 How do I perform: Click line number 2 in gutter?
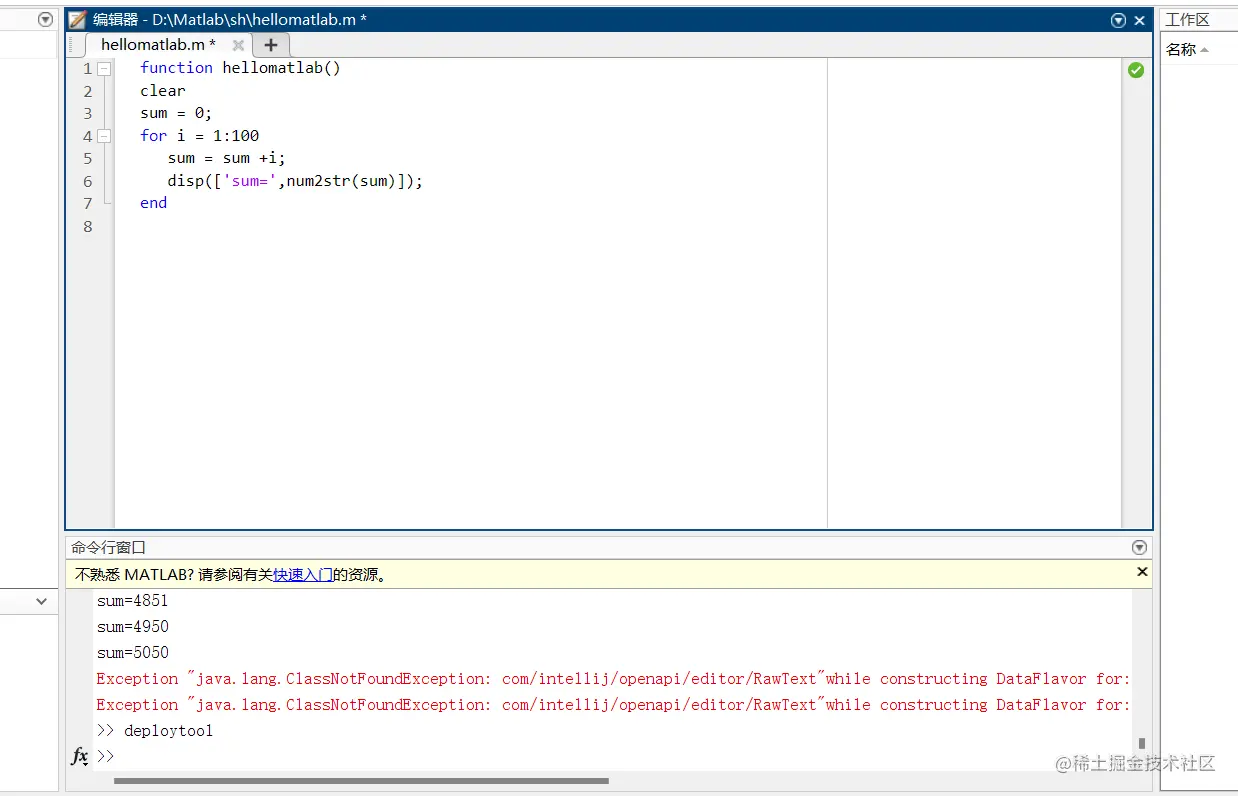tap(88, 91)
